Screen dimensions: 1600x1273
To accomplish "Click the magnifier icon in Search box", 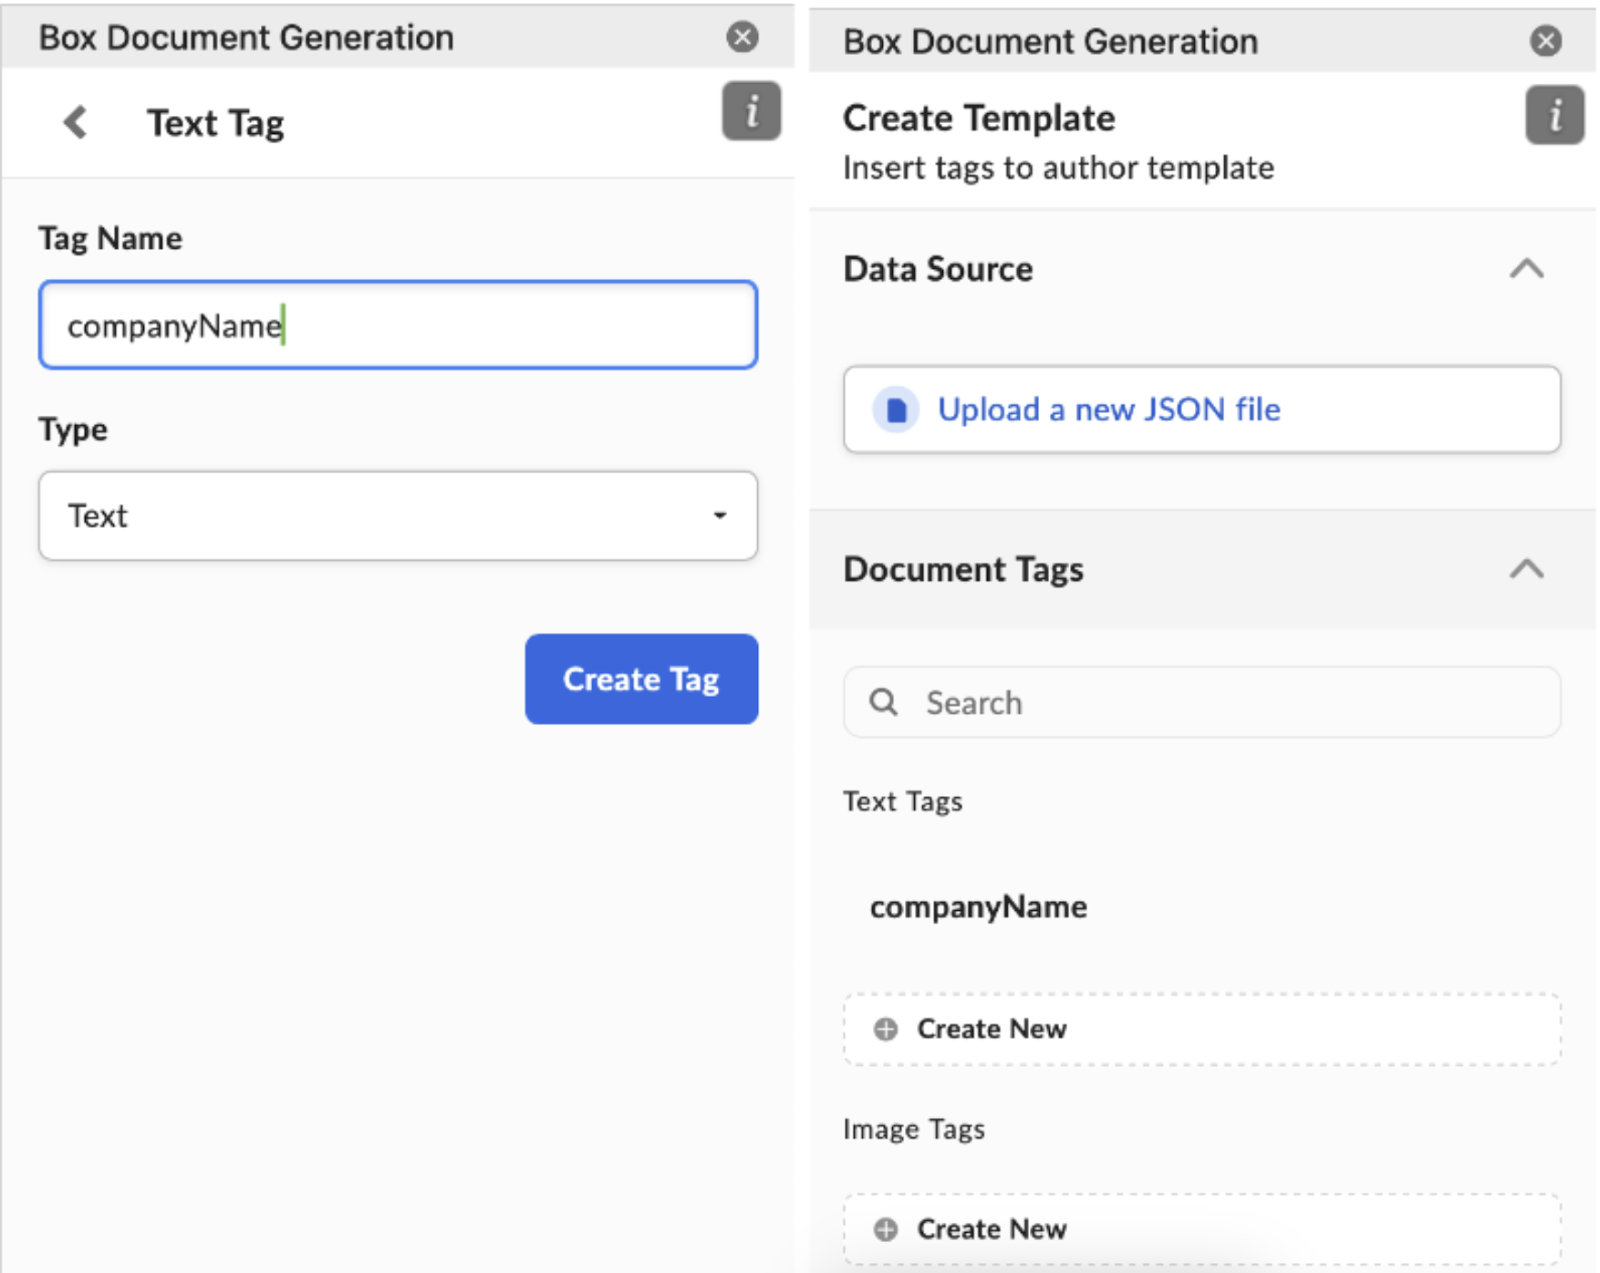I will tap(883, 702).
